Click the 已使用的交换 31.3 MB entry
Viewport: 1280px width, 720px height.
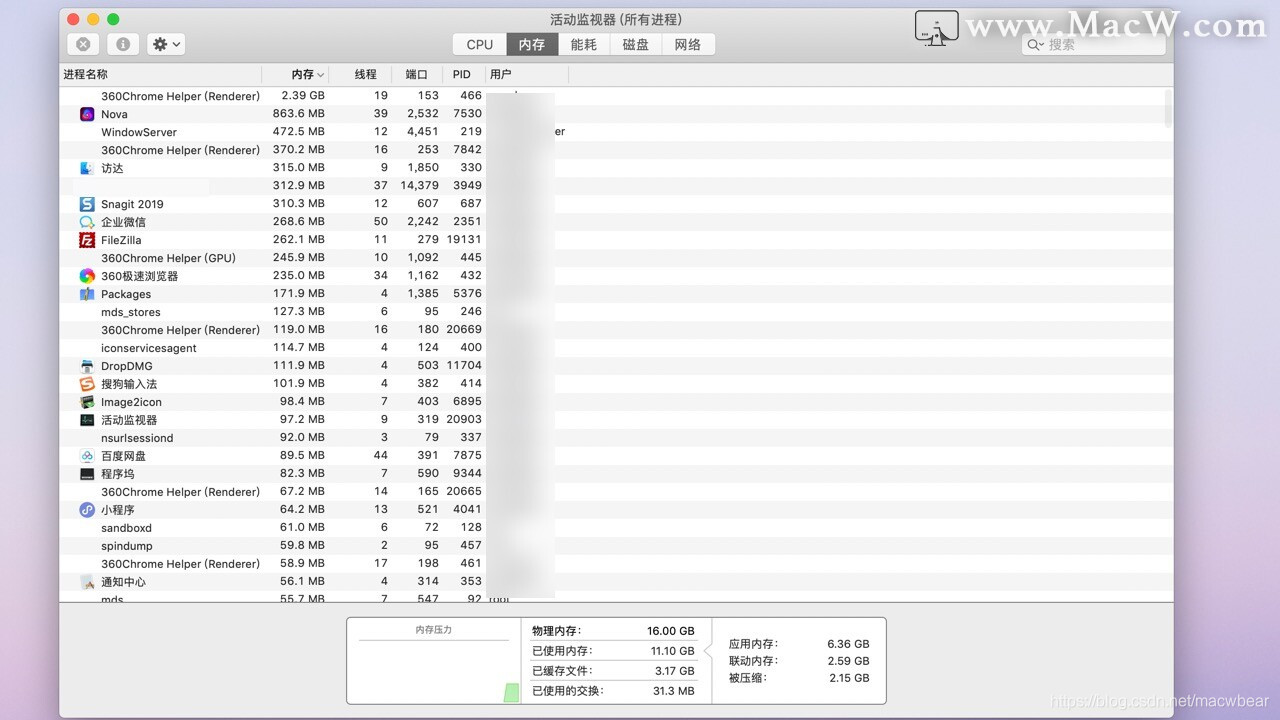pos(613,691)
